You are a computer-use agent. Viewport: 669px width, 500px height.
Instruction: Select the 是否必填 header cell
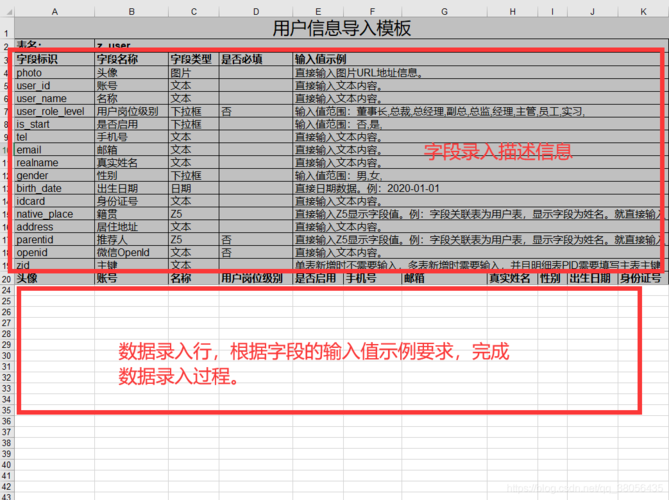pyautogui.click(x=256, y=59)
